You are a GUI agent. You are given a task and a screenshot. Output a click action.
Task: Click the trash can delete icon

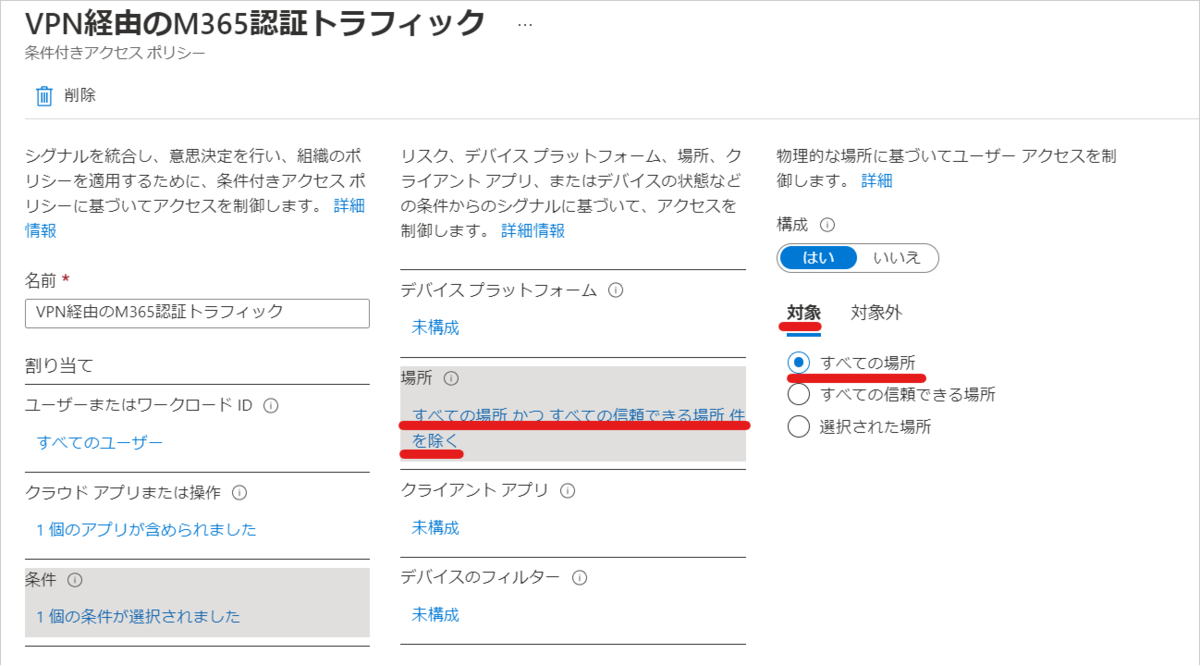point(44,96)
